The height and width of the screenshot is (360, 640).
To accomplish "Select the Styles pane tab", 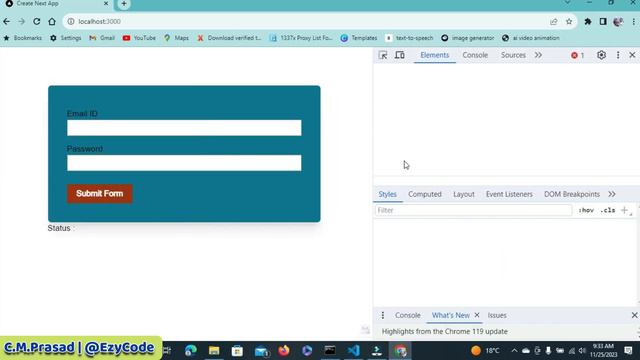I will tap(387, 194).
